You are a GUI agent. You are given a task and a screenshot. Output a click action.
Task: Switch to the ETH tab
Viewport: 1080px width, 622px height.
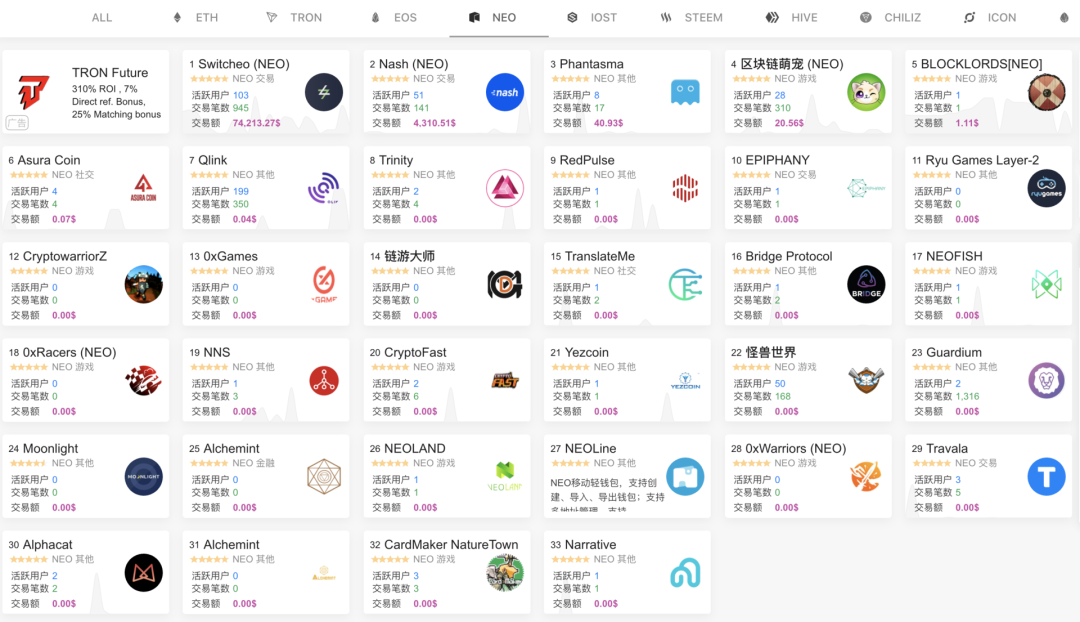click(196, 18)
